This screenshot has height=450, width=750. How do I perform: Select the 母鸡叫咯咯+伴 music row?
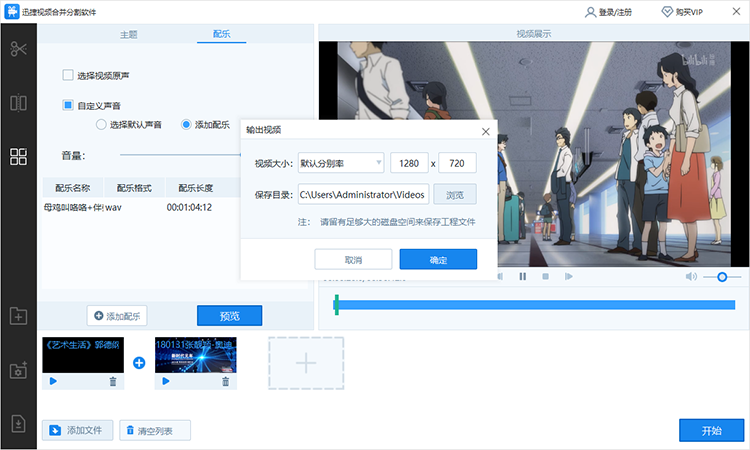click(x=141, y=207)
